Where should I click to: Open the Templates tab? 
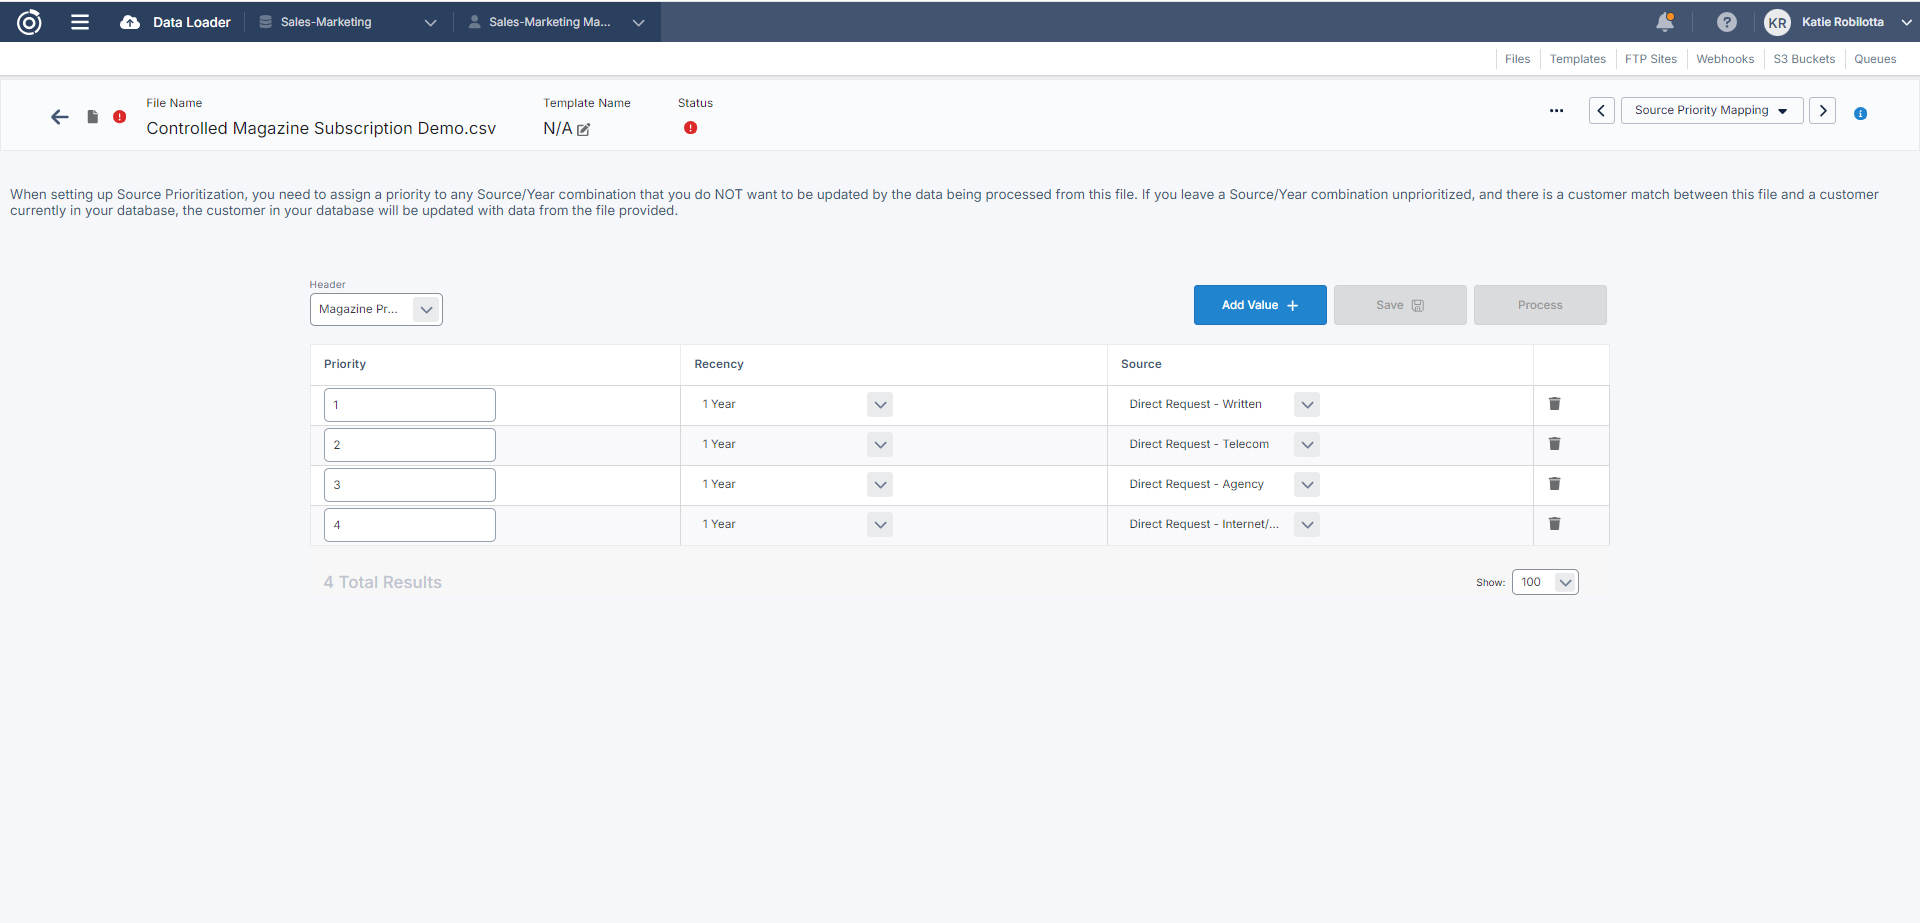[1577, 59]
